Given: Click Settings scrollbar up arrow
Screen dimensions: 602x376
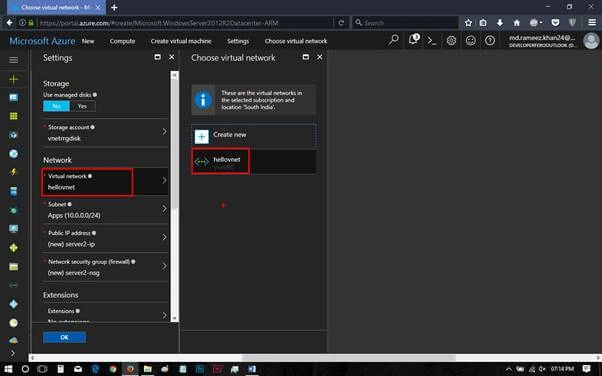Looking at the screenshot, I should click(x=175, y=75).
